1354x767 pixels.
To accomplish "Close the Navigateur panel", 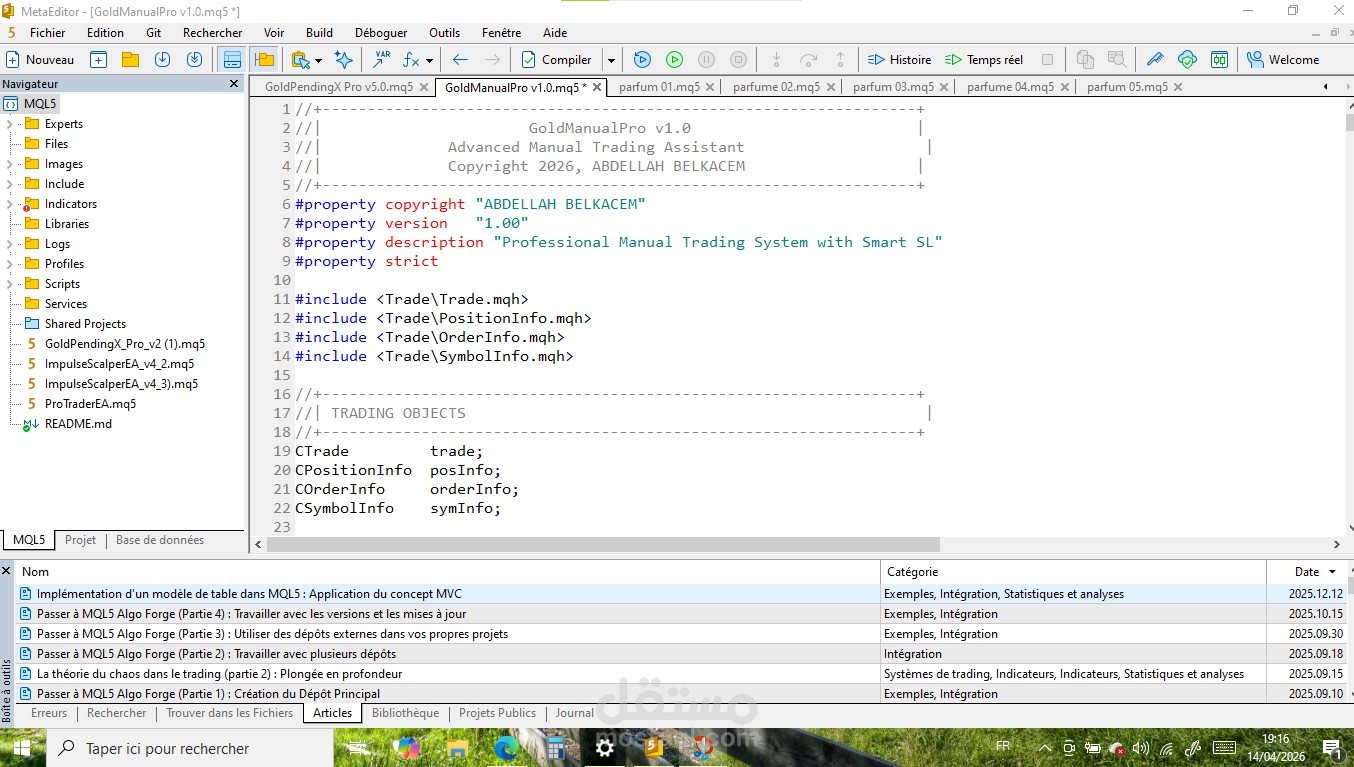I will pyautogui.click(x=234, y=84).
